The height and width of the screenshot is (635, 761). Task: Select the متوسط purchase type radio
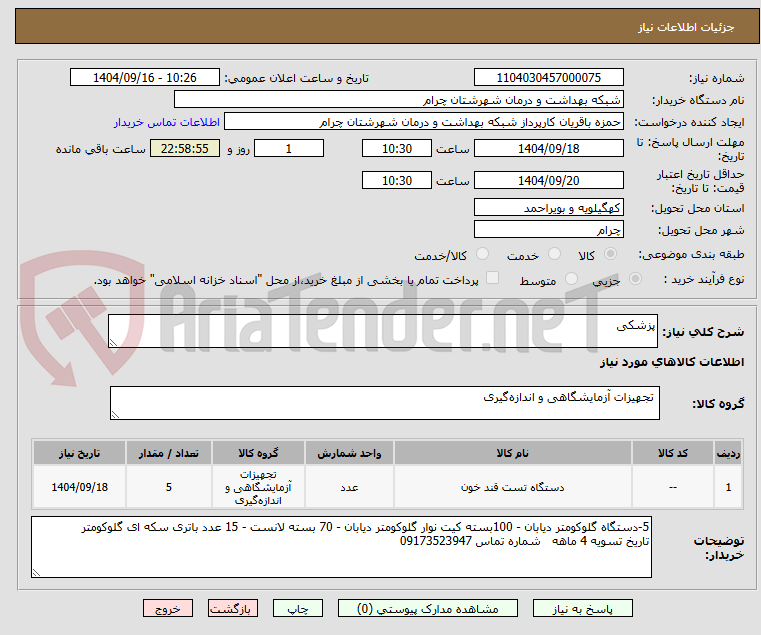tap(572, 279)
